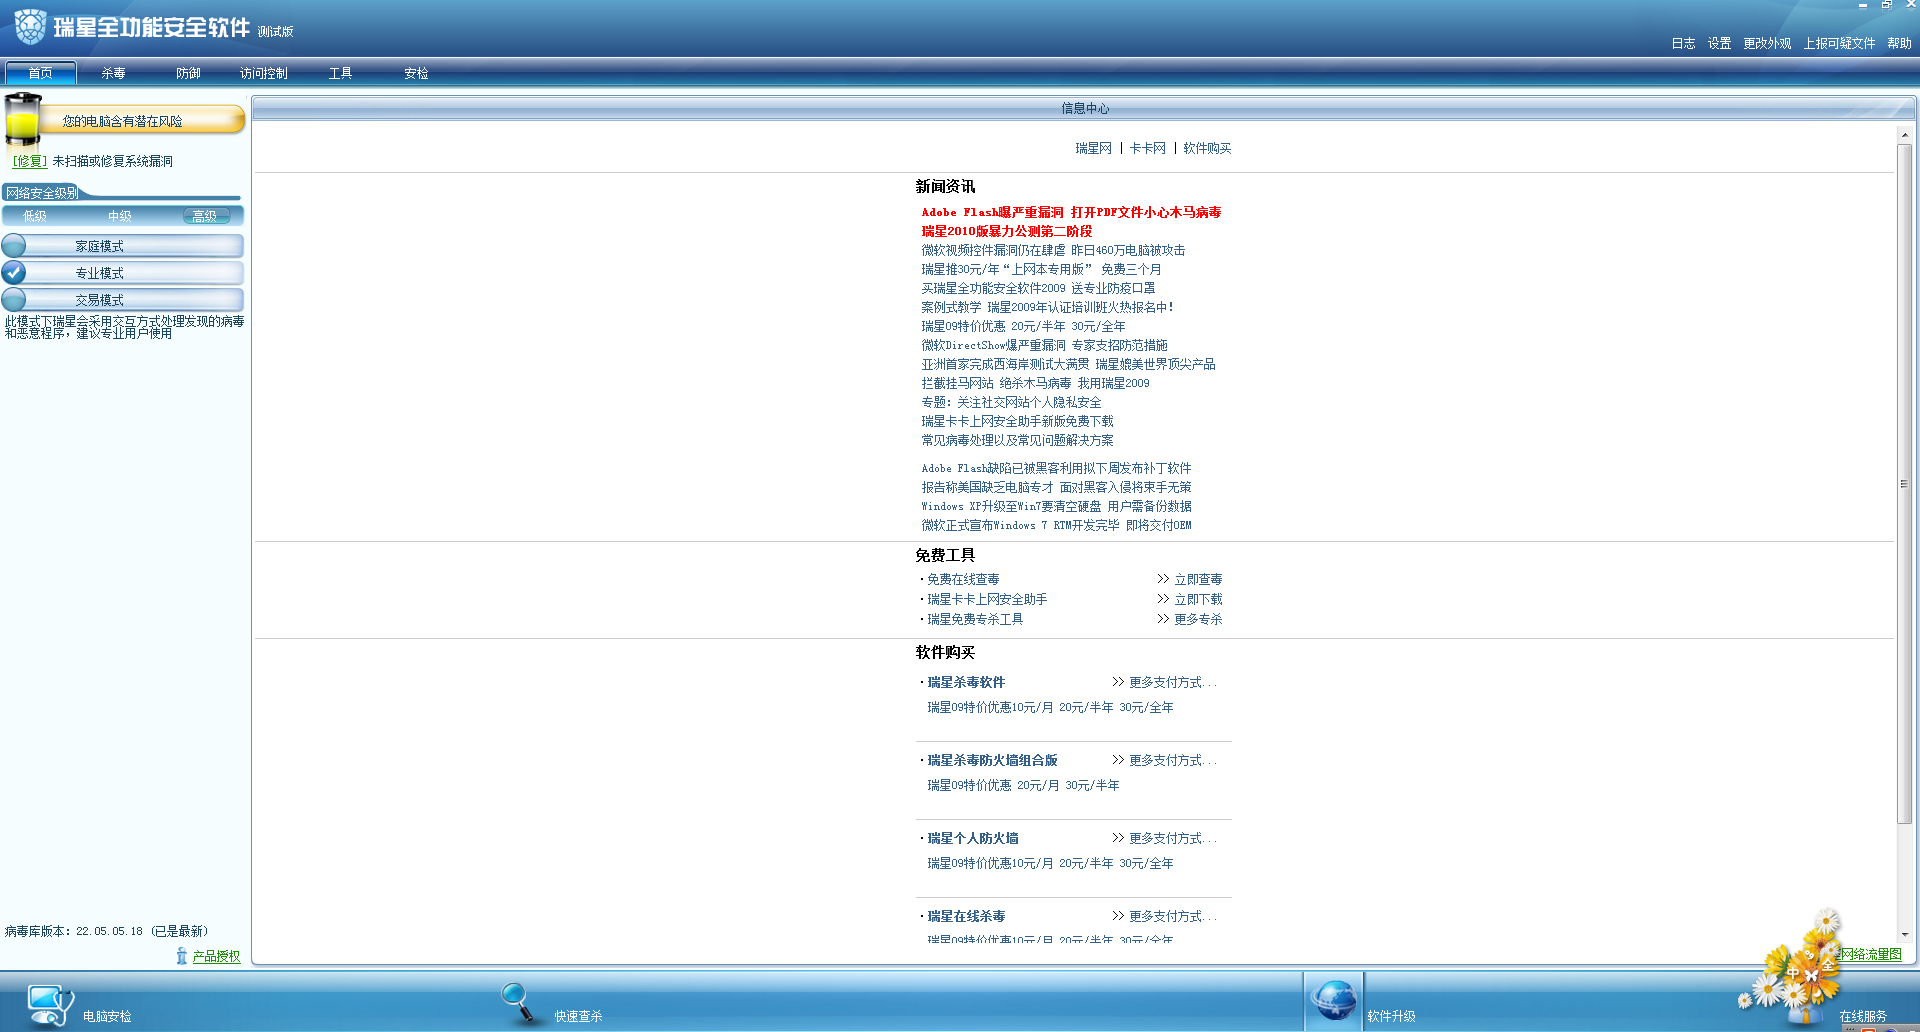
Task: Open 专题：关注社交网站个人隐私安全 link
Action: 1011,402
